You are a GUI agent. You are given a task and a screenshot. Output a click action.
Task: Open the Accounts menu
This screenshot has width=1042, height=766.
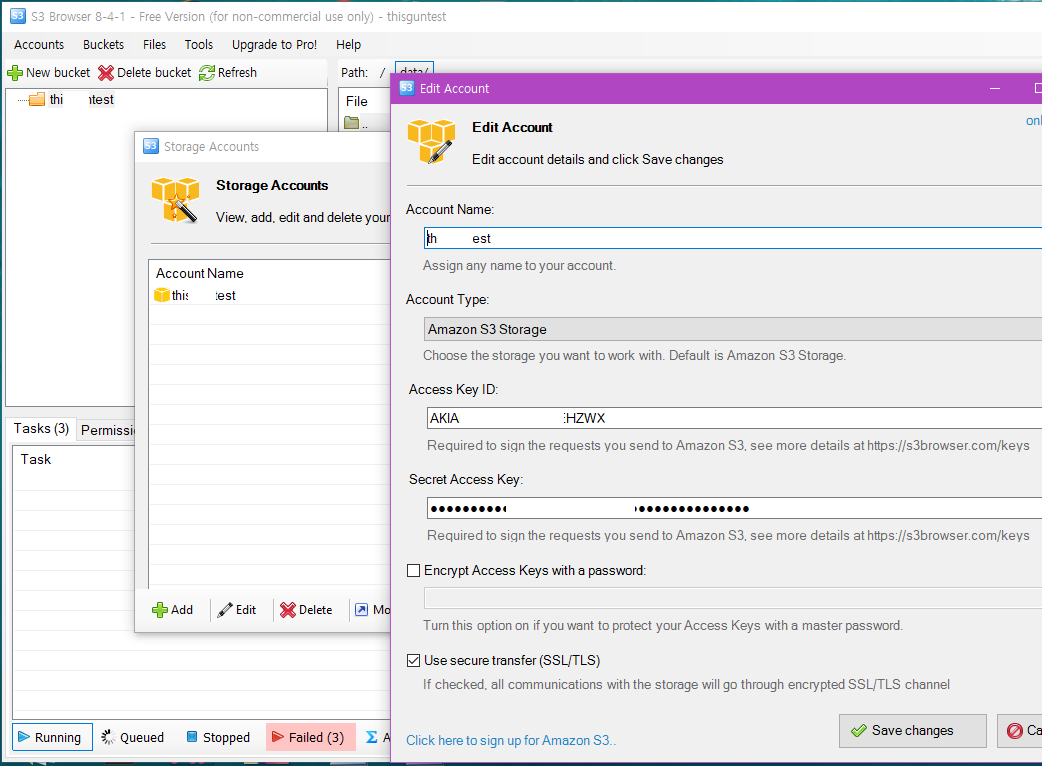39,45
